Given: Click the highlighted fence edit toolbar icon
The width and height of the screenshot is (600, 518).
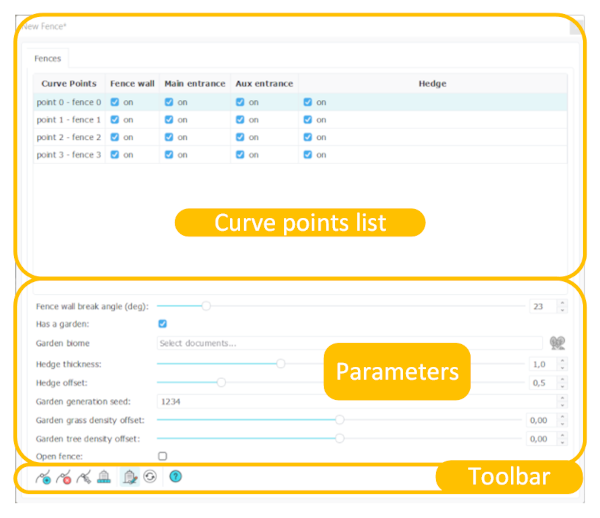Looking at the screenshot, I should (129, 478).
